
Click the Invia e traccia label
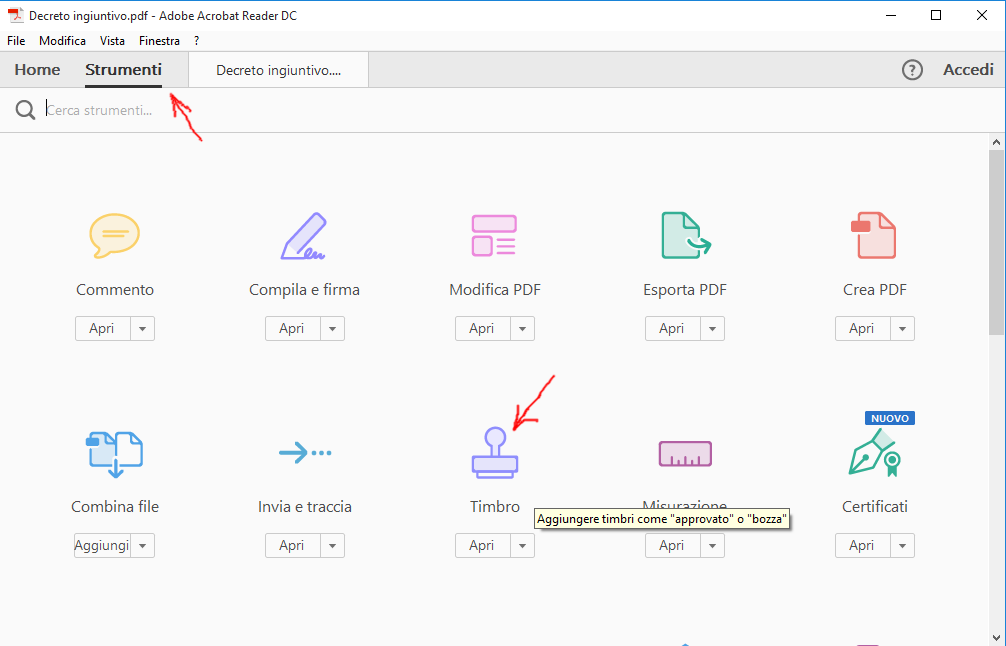(305, 507)
